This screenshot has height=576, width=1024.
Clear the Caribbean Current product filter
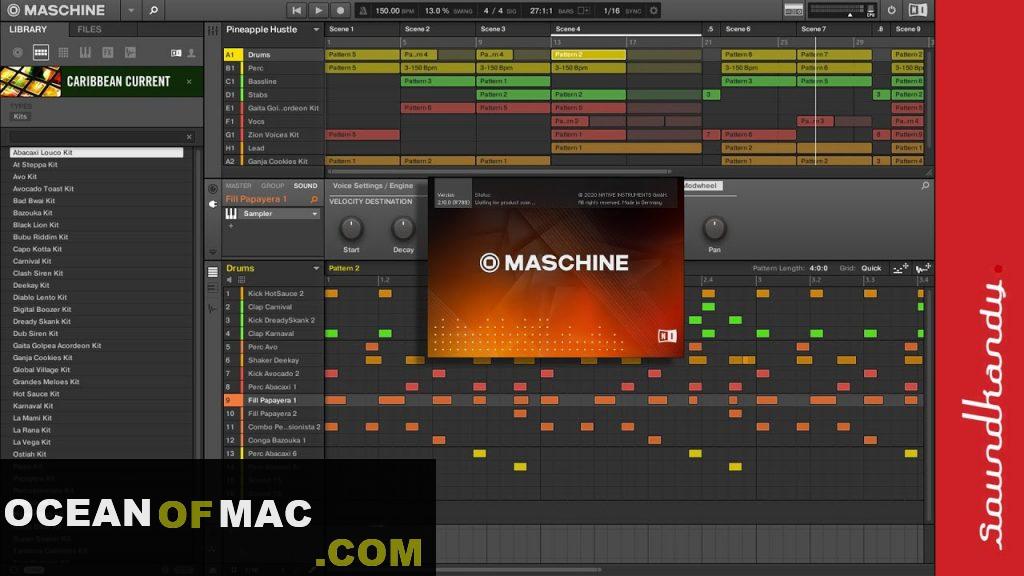[x=189, y=82]
